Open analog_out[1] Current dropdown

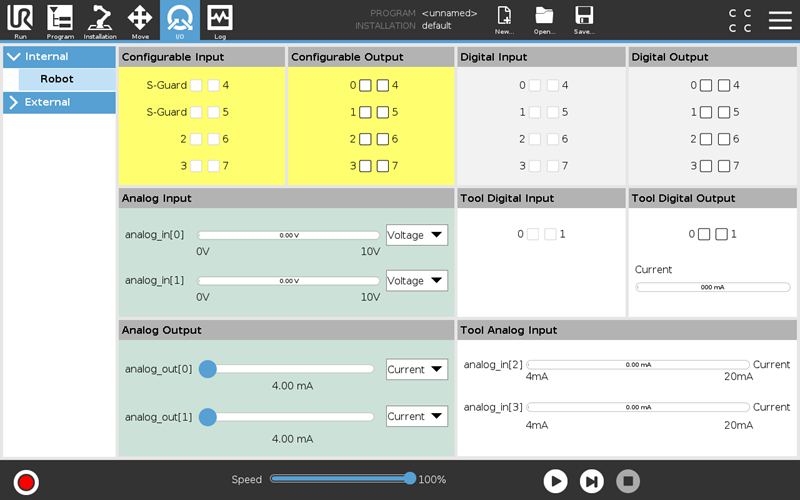point(417,416)
